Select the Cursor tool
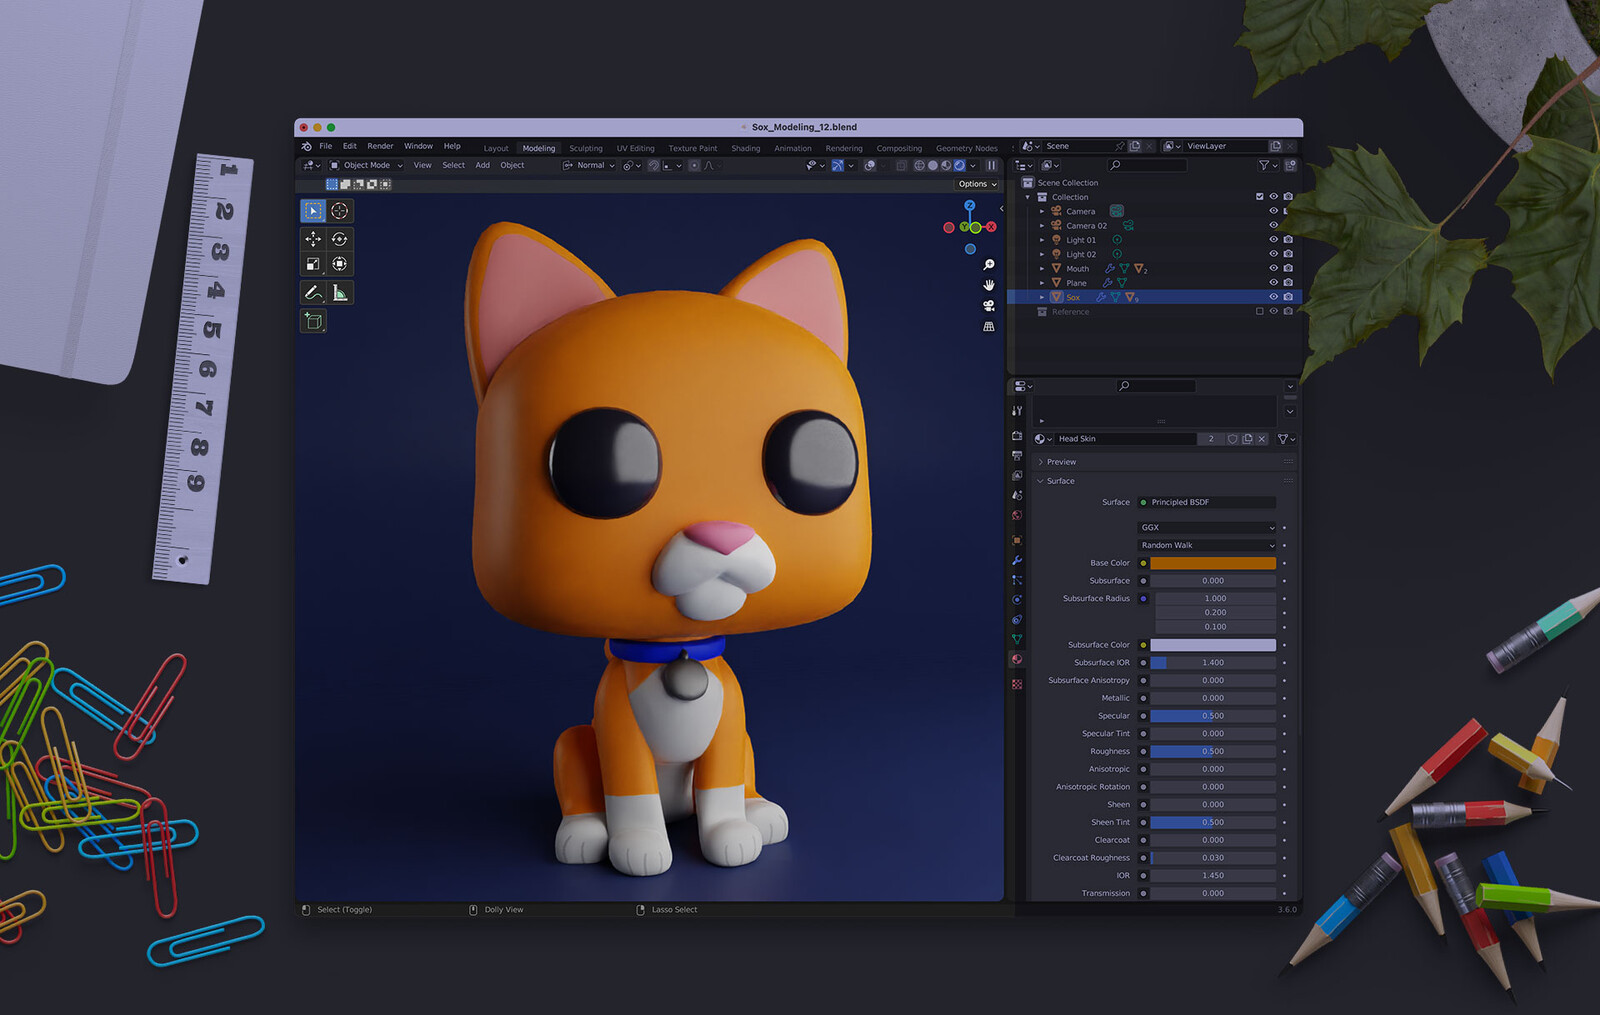1600x1015 pixels. pos(340,211)
